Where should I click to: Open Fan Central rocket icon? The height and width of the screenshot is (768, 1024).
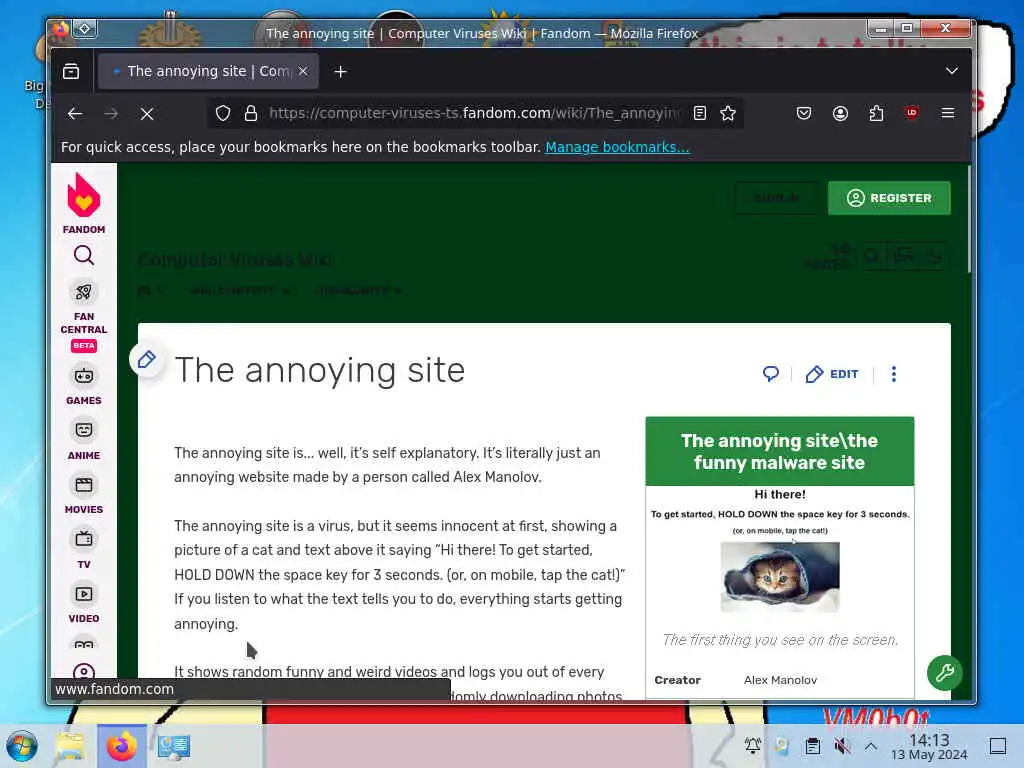click(x=84, y=292)
